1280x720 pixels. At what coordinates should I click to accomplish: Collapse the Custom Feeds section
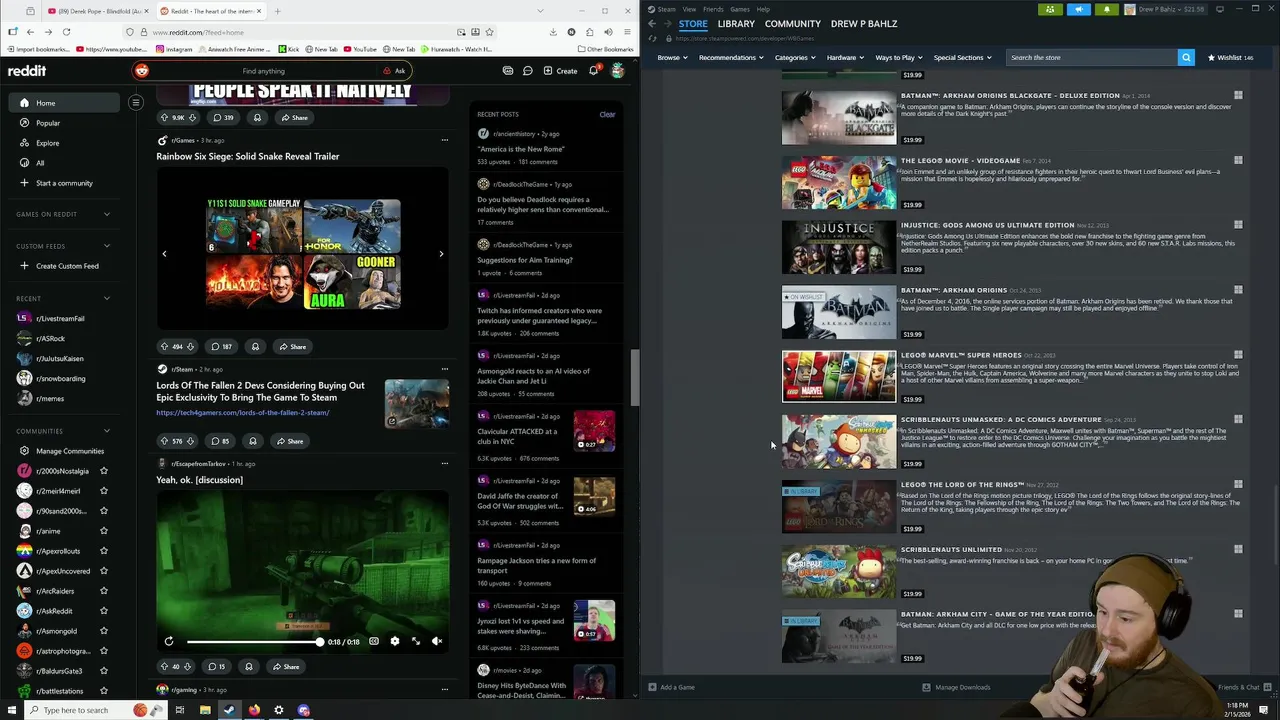click(107, 246)
